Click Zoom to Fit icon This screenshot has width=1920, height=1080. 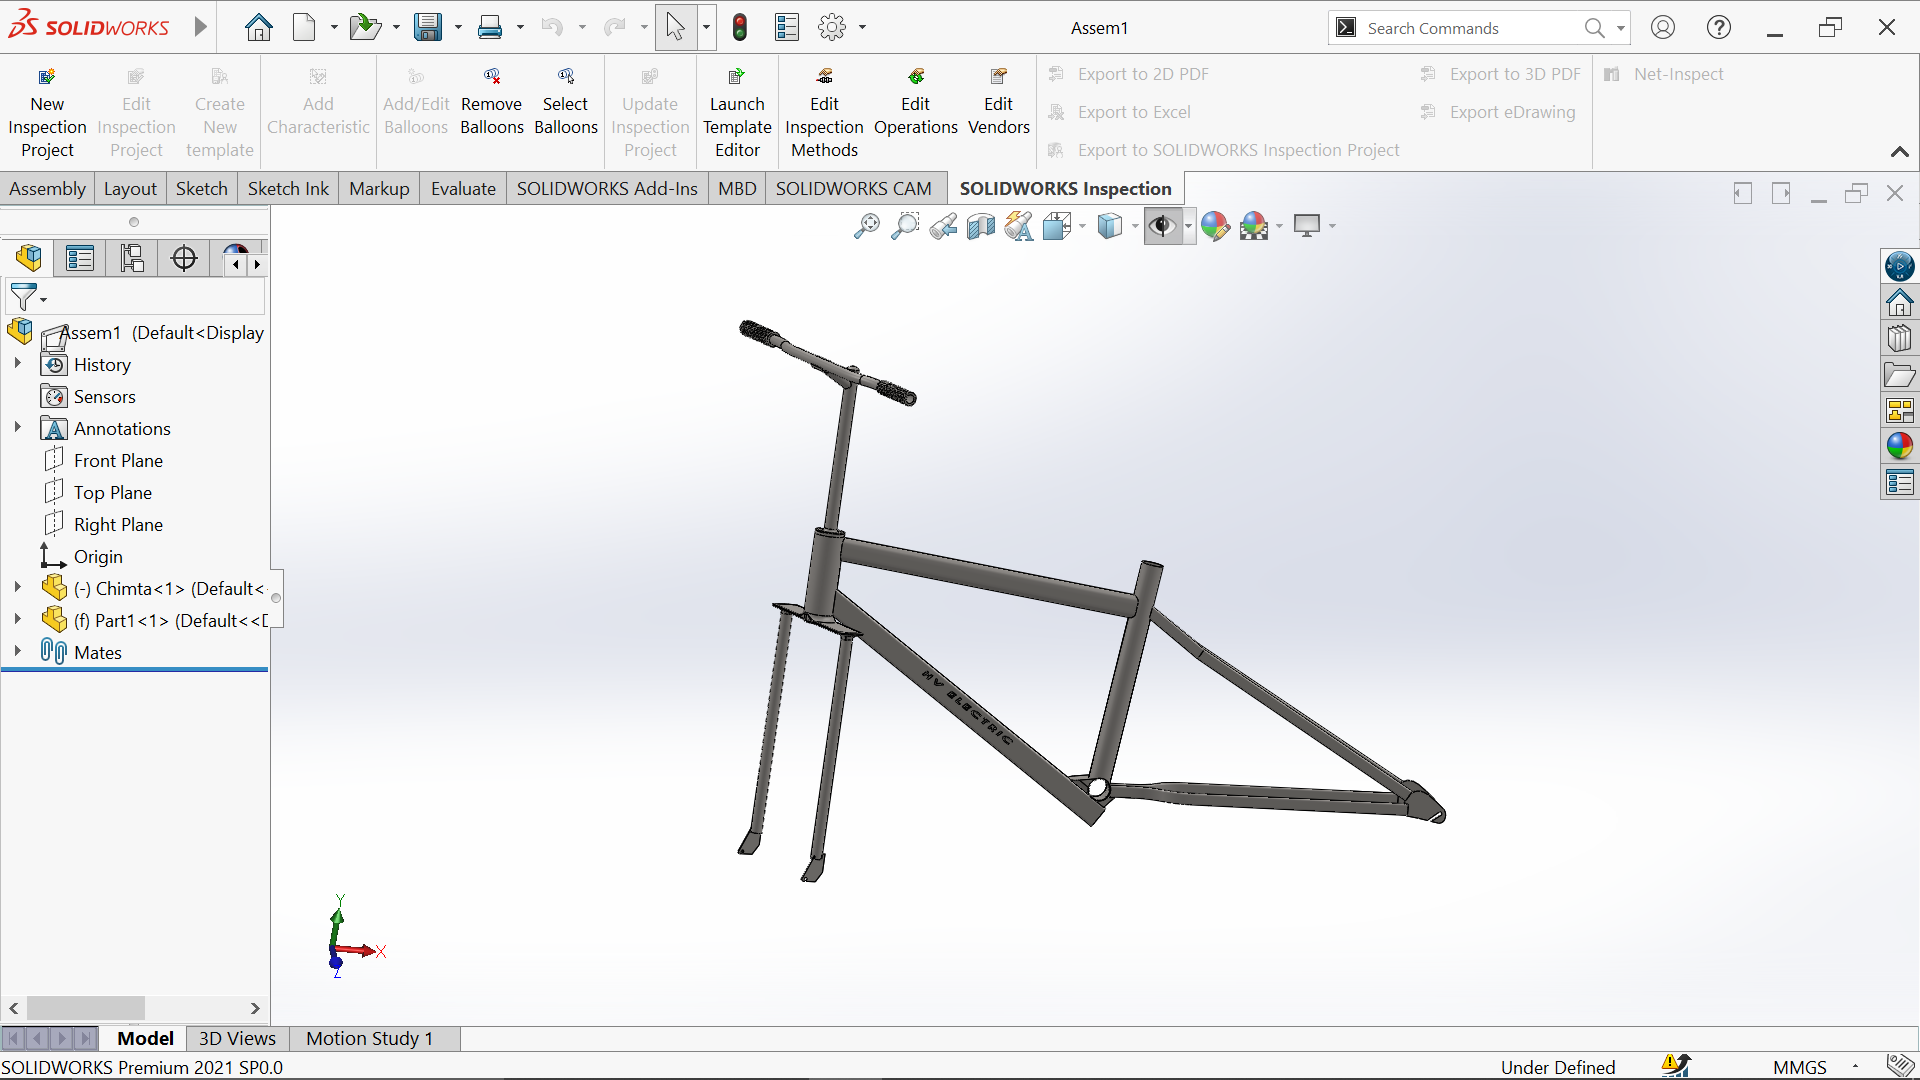pyautogui.click(x=866, y=226)
